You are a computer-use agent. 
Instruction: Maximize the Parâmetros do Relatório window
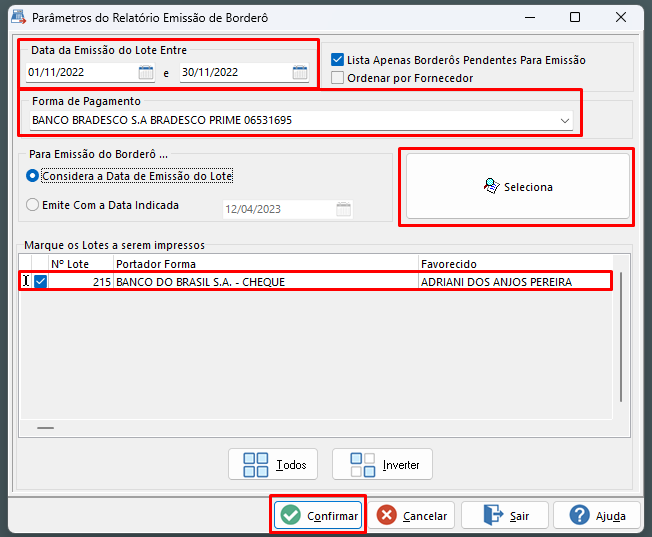click(x=575, y=17)
